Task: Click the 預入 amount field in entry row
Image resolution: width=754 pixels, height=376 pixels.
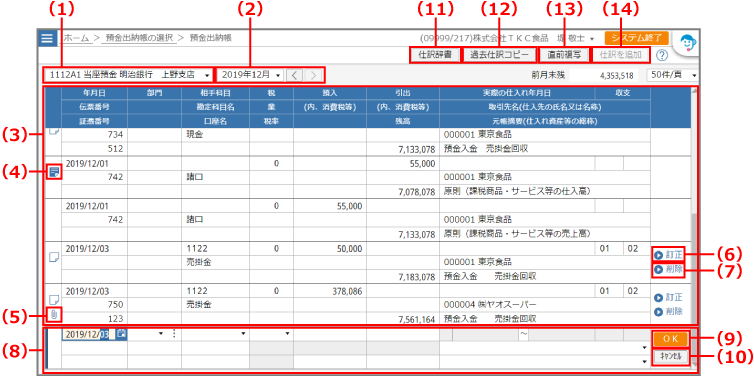Action: pos(330,334)
